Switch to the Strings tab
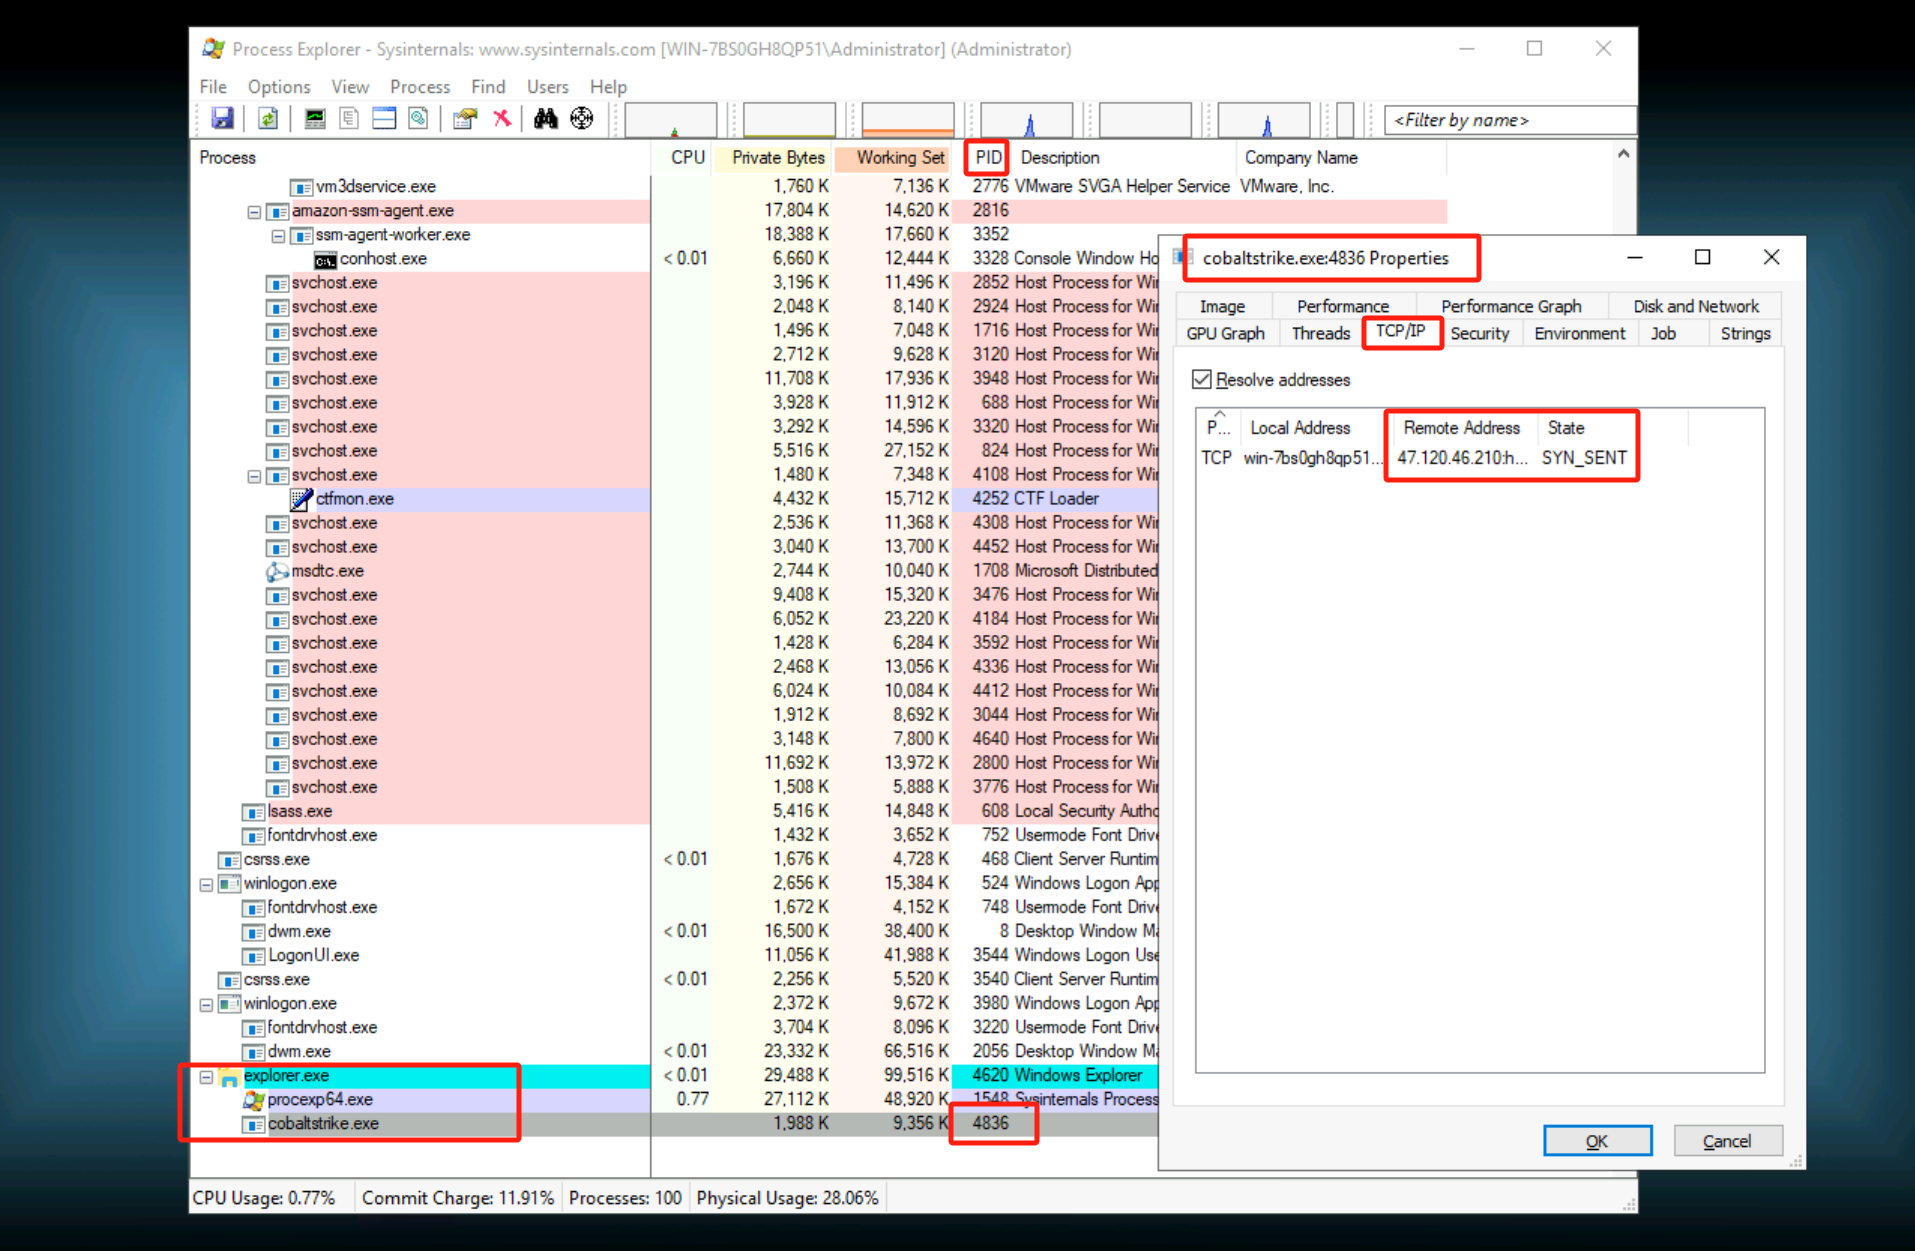Screen dimensions: 1915x1251 1746,334
